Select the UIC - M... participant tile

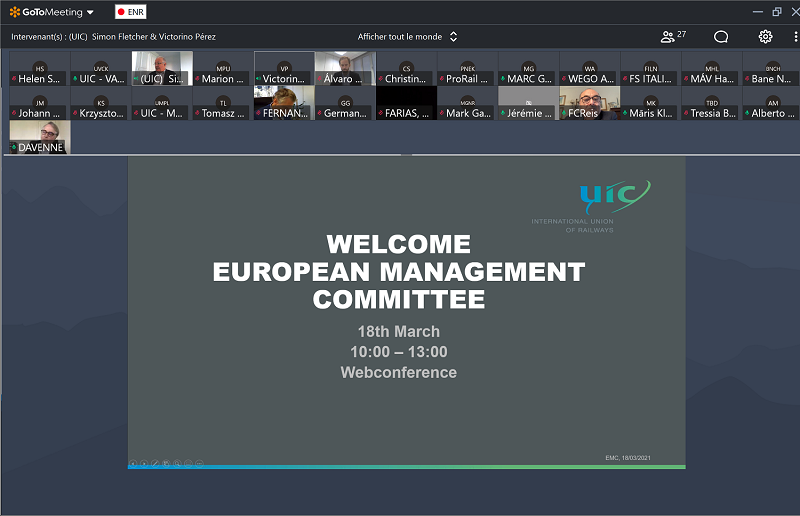pyautogui.click(x=162, y=103)
